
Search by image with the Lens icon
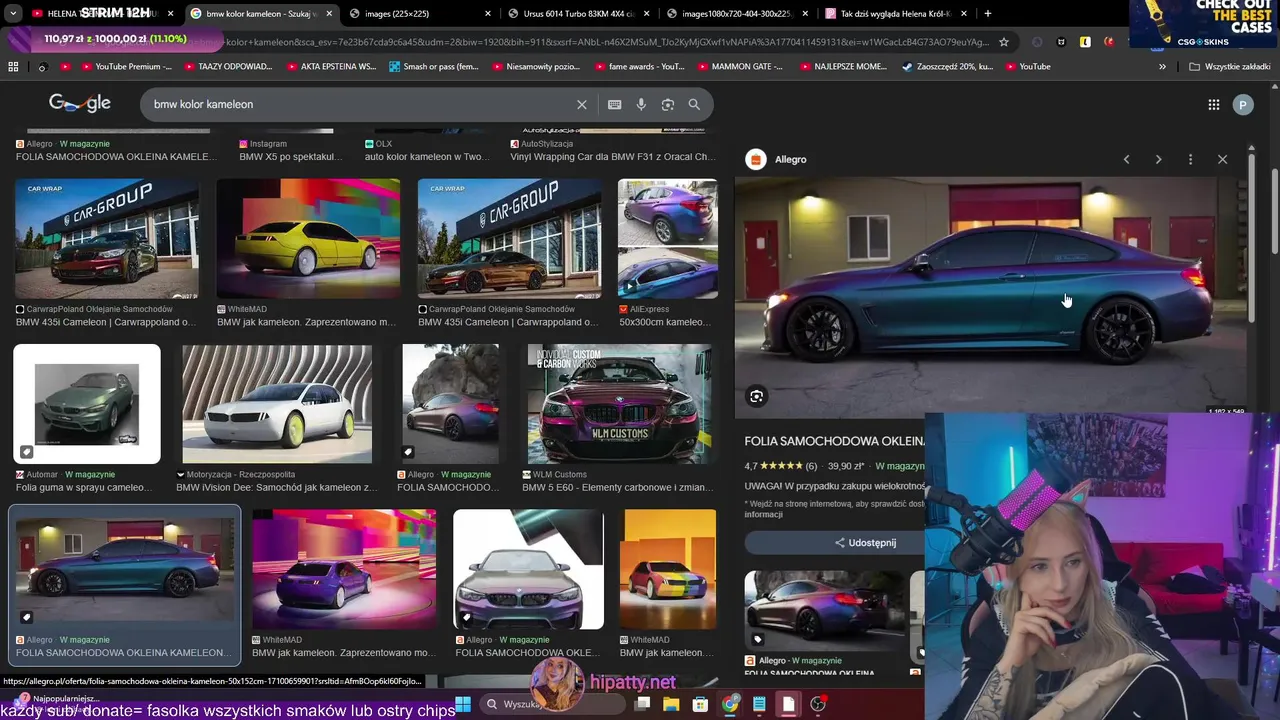pos(668,104)
